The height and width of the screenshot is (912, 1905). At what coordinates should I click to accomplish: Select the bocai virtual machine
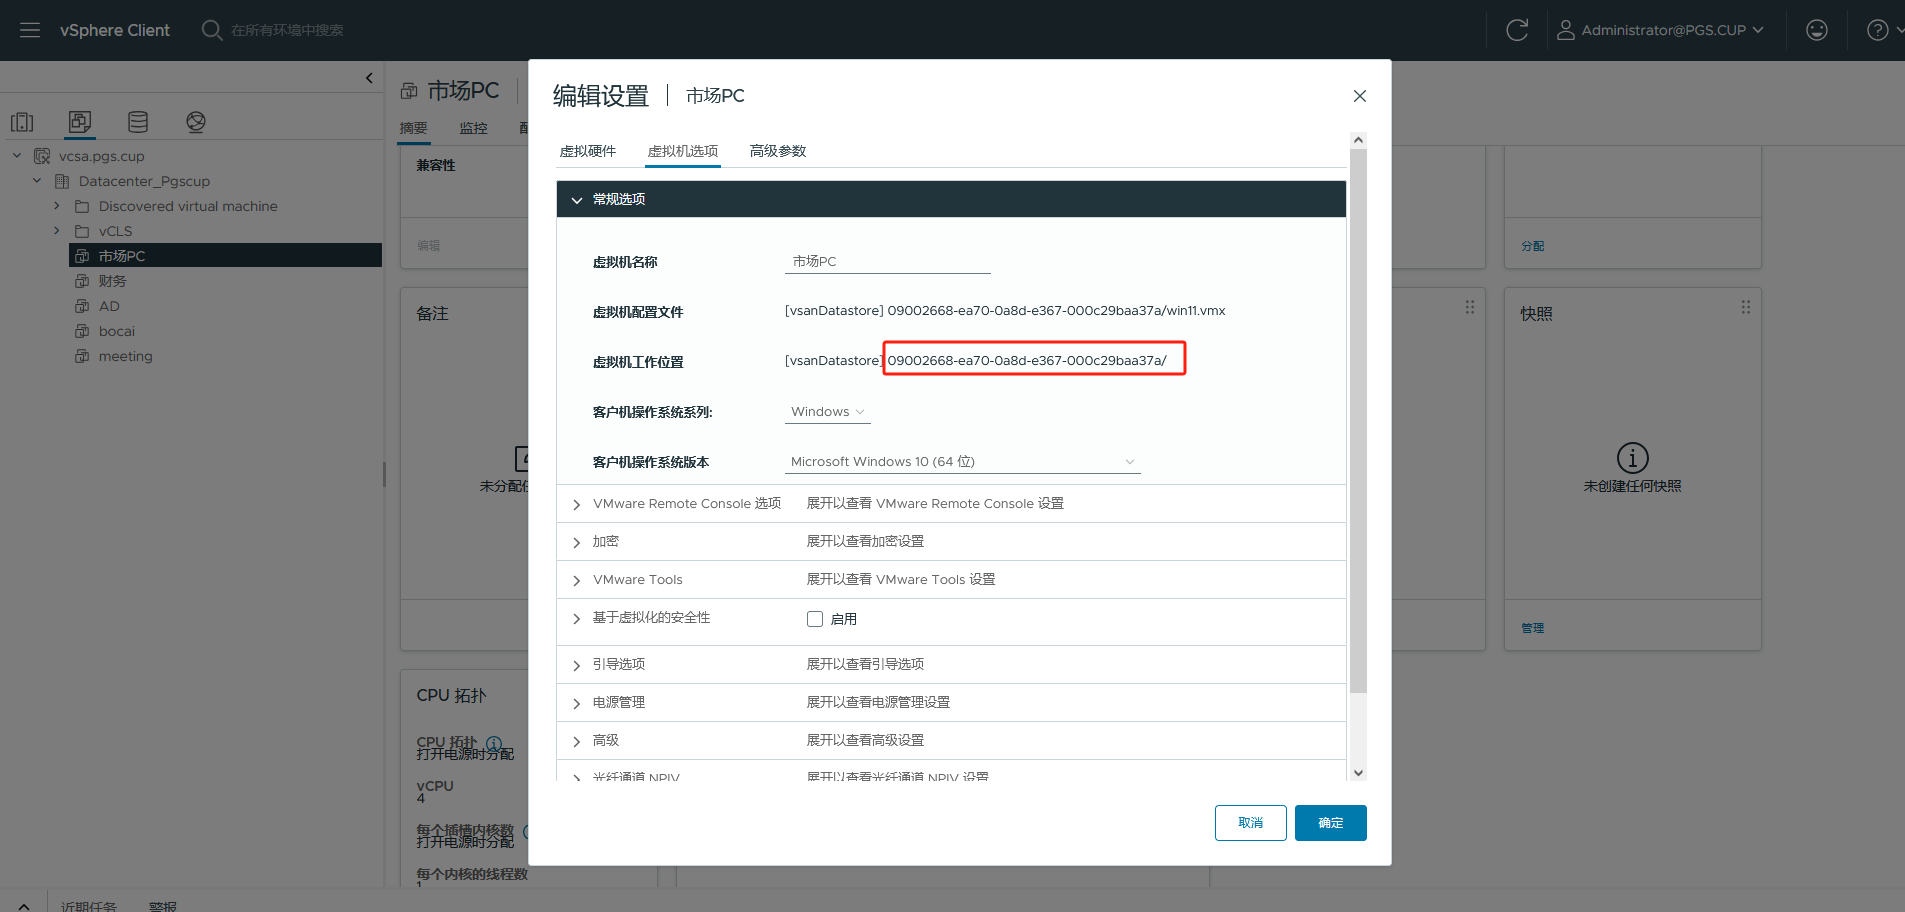[x=116, y=331]
